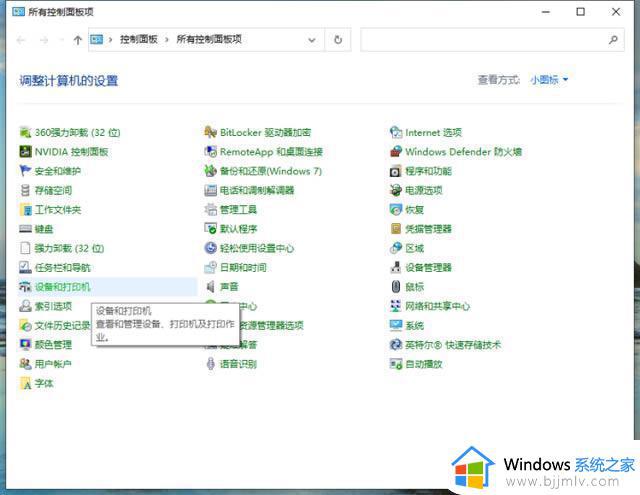This screenshot has height=495, width=640.
Task: Click the Forward navigation arrow
Action: 44,40
